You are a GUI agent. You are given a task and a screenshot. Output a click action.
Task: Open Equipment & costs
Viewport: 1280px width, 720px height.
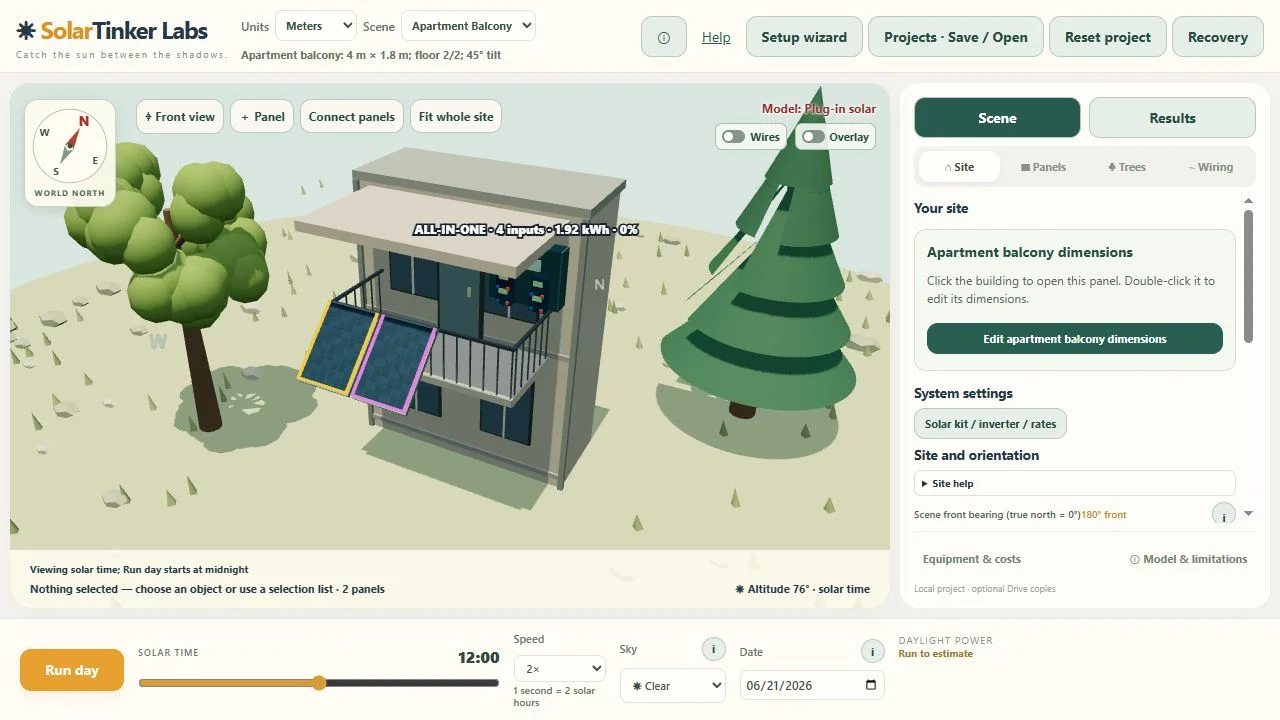coord(972,559)
